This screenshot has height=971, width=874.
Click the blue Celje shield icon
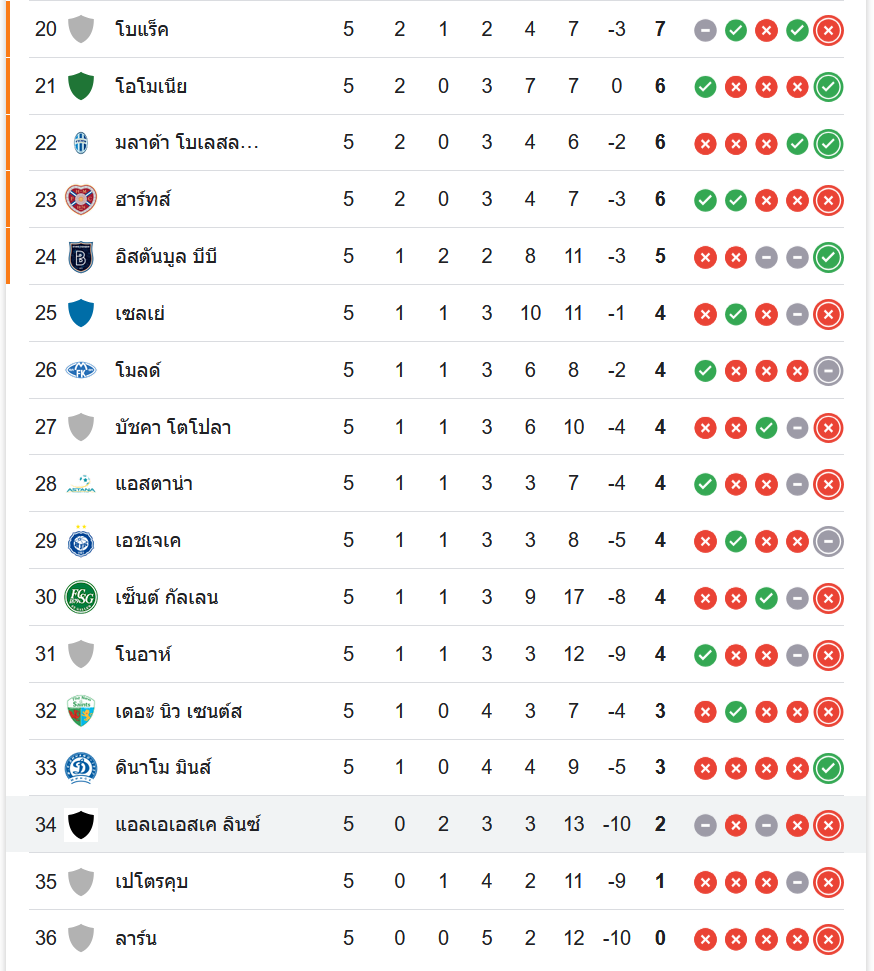80,314
